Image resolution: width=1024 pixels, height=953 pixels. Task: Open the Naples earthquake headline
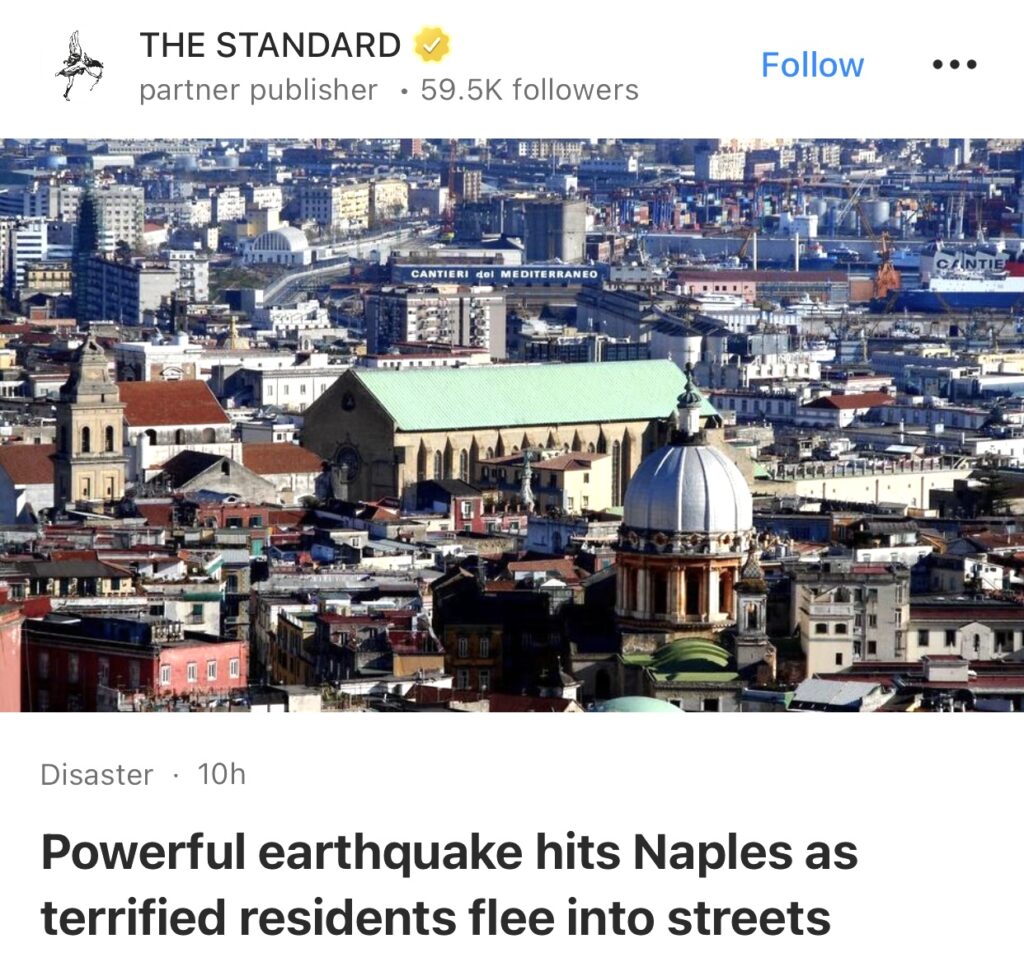449,853
